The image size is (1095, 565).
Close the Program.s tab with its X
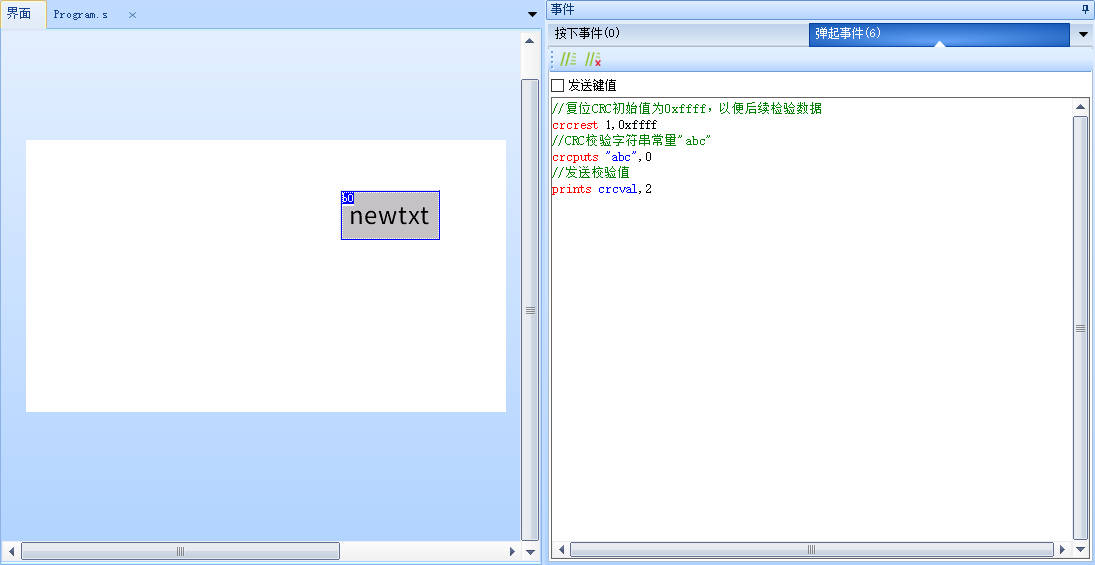tap(132, 15)
